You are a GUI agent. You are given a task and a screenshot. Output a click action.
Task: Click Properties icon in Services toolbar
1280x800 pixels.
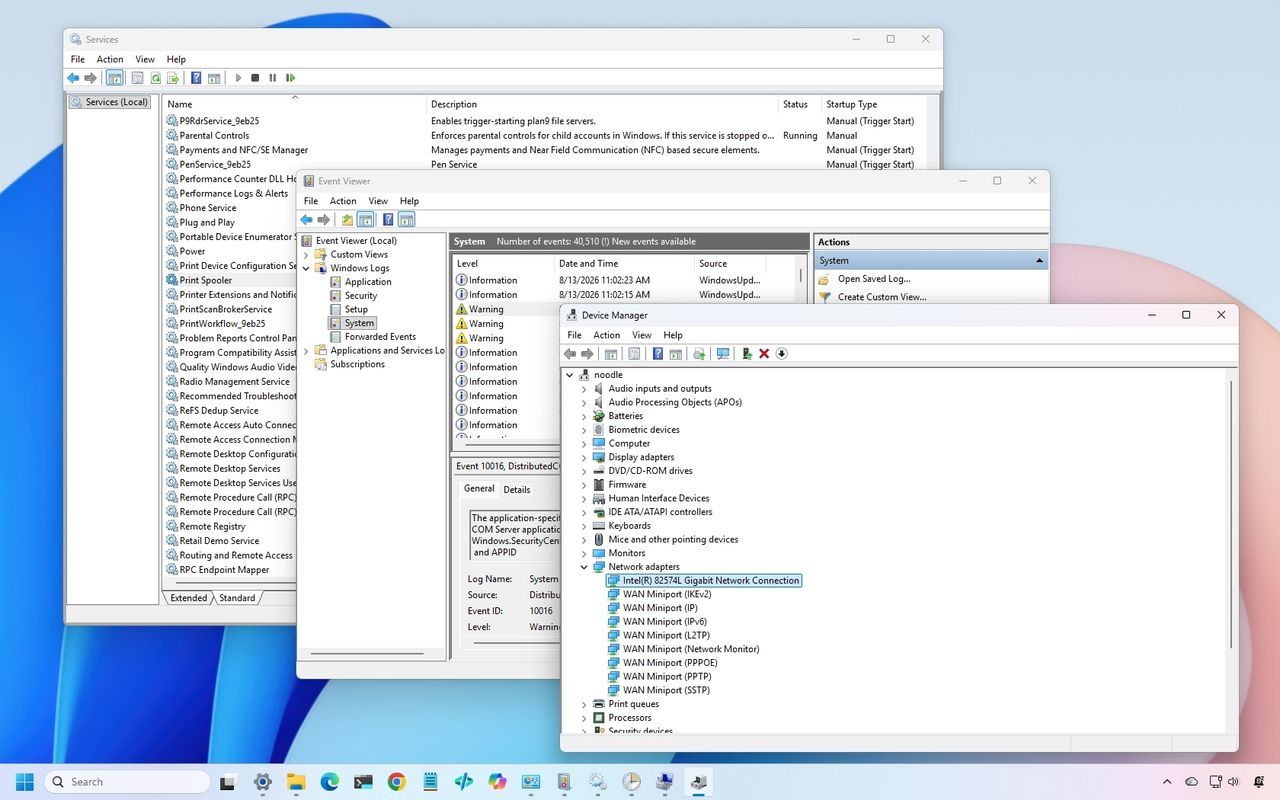coord(137,78)
